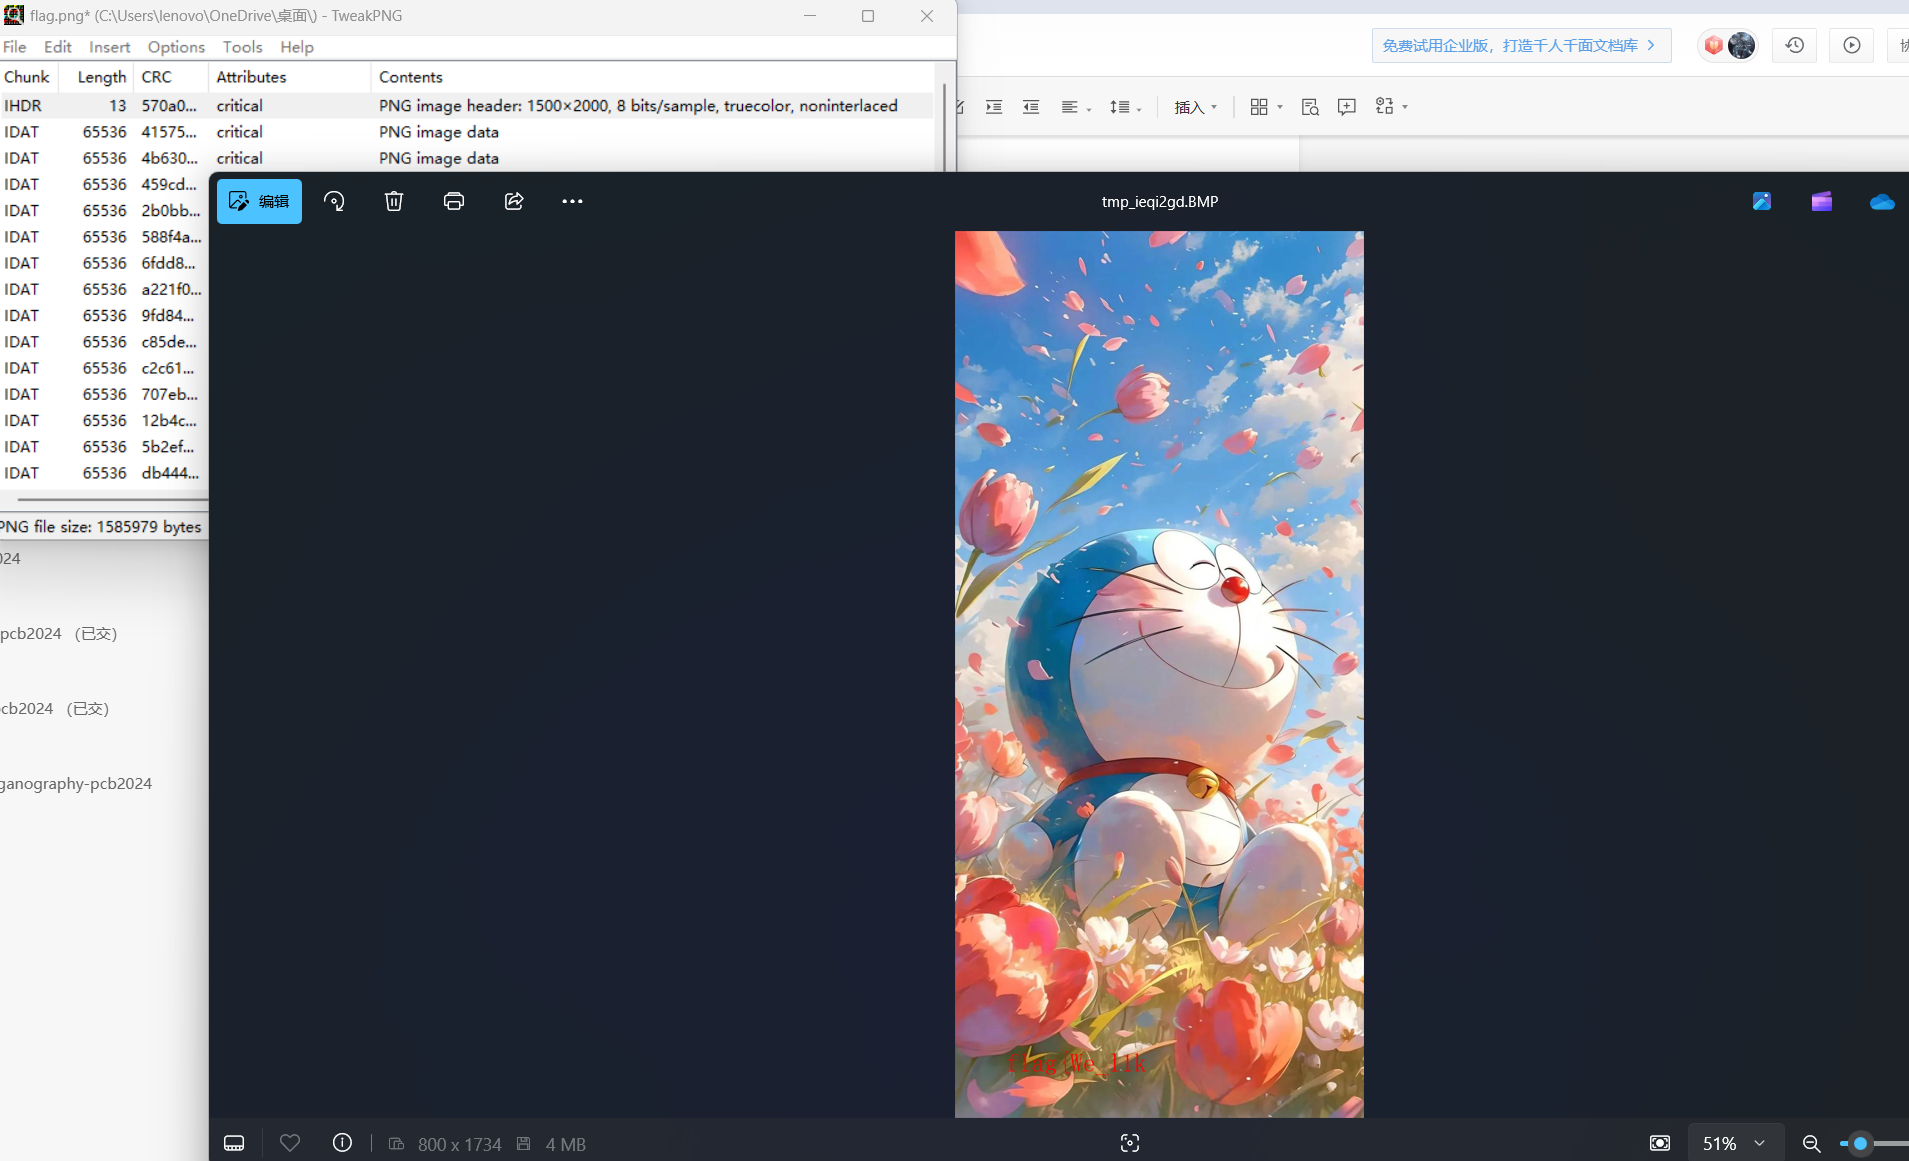Select the IDAT row with CRC 4b630...
The height and width of the screenshot is (1161, 1909).
click(x=467, y=158)
